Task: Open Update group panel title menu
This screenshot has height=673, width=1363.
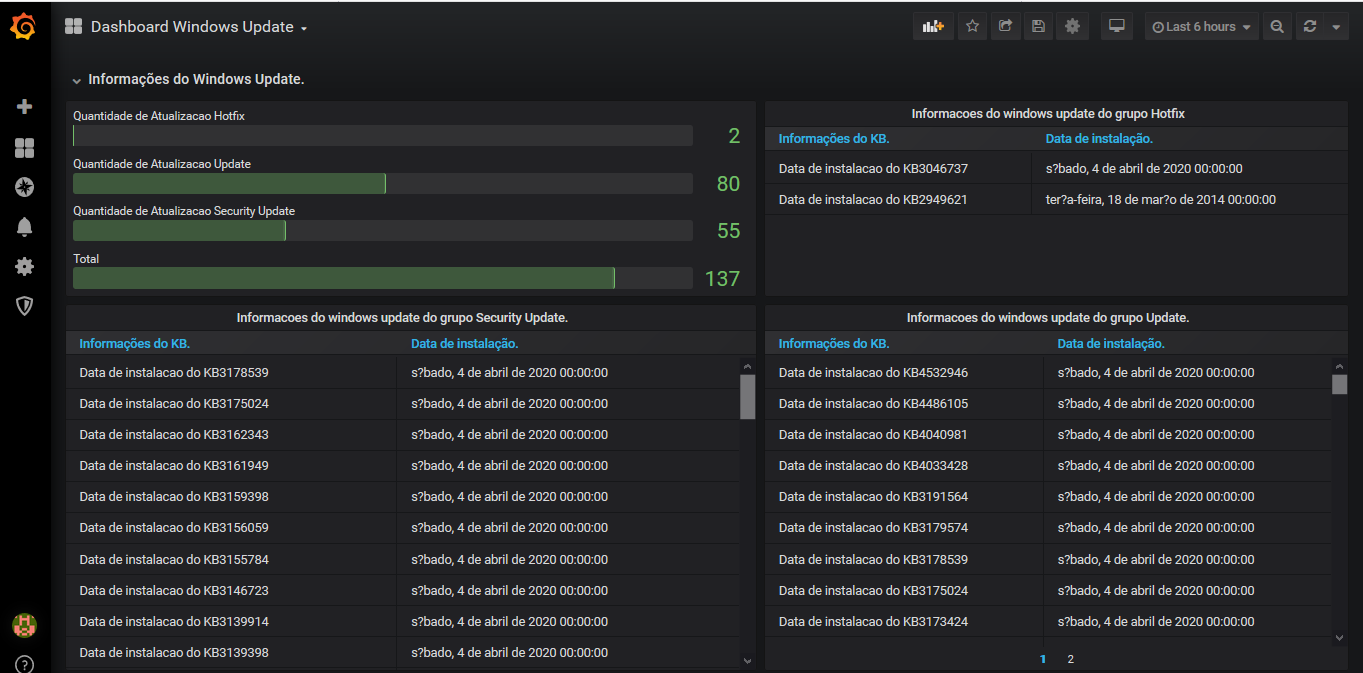Action: pos(1048,318)
